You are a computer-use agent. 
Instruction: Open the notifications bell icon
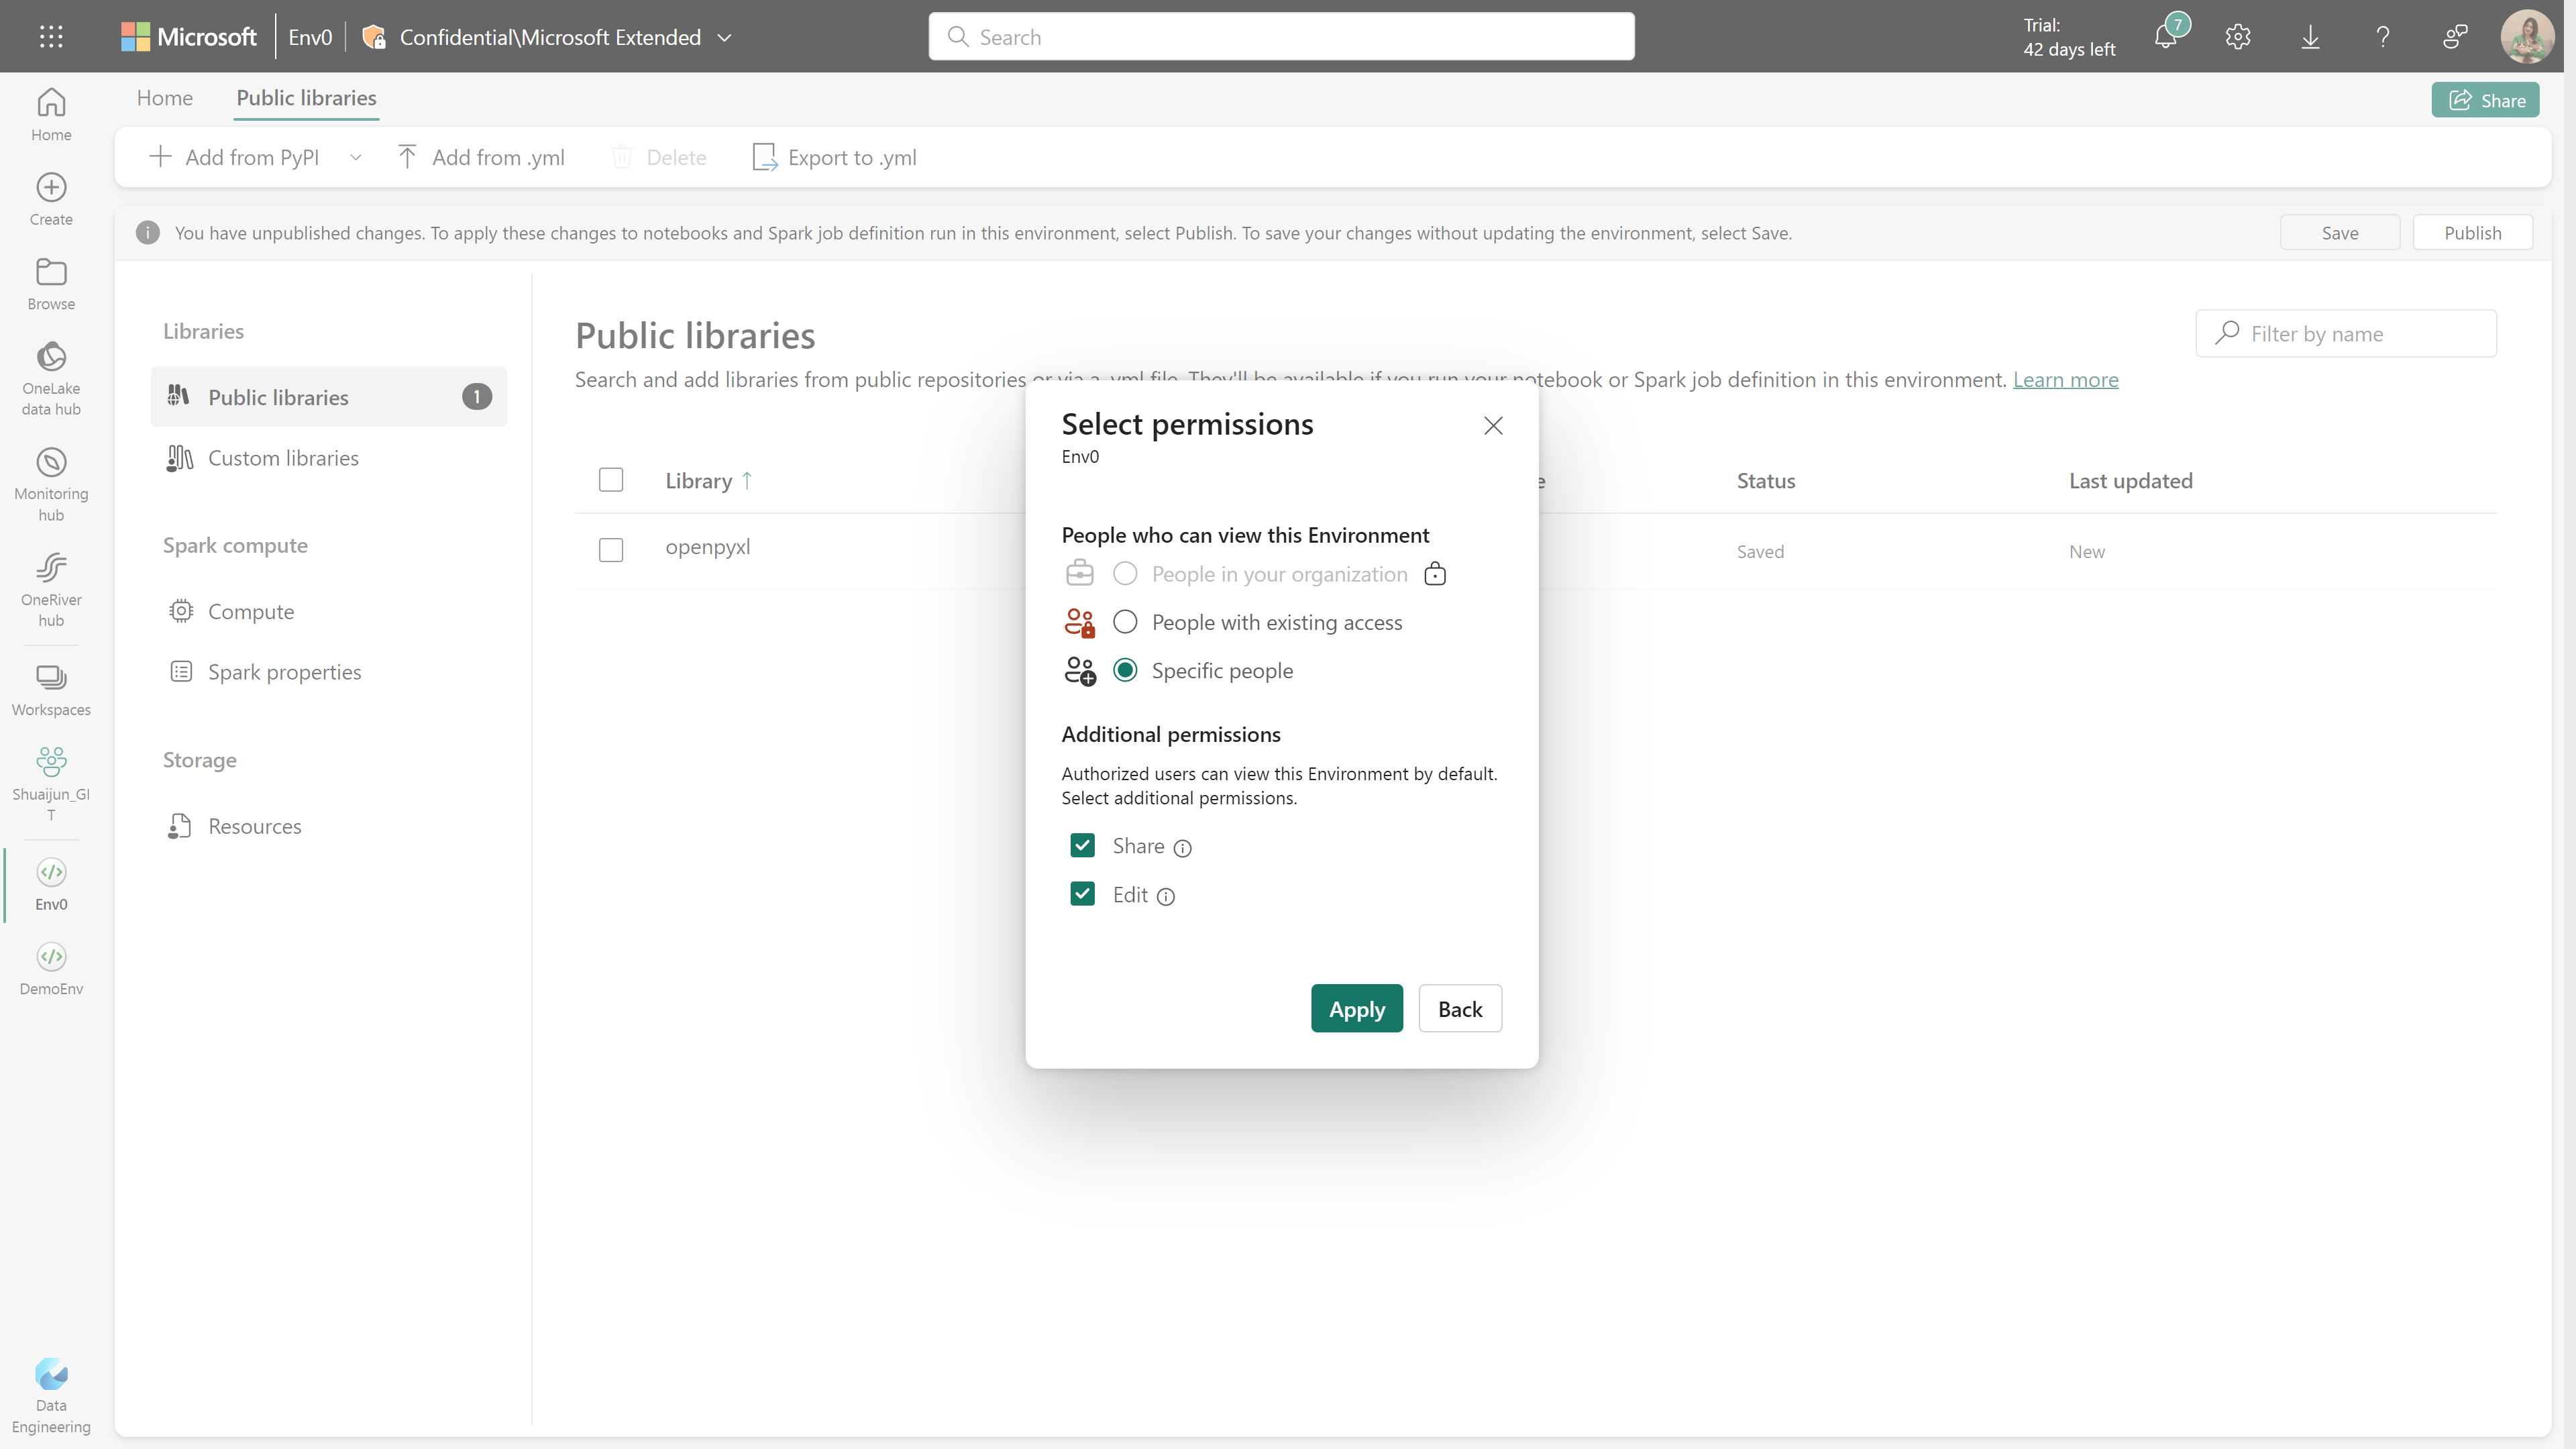click(x=2165, y=37)
